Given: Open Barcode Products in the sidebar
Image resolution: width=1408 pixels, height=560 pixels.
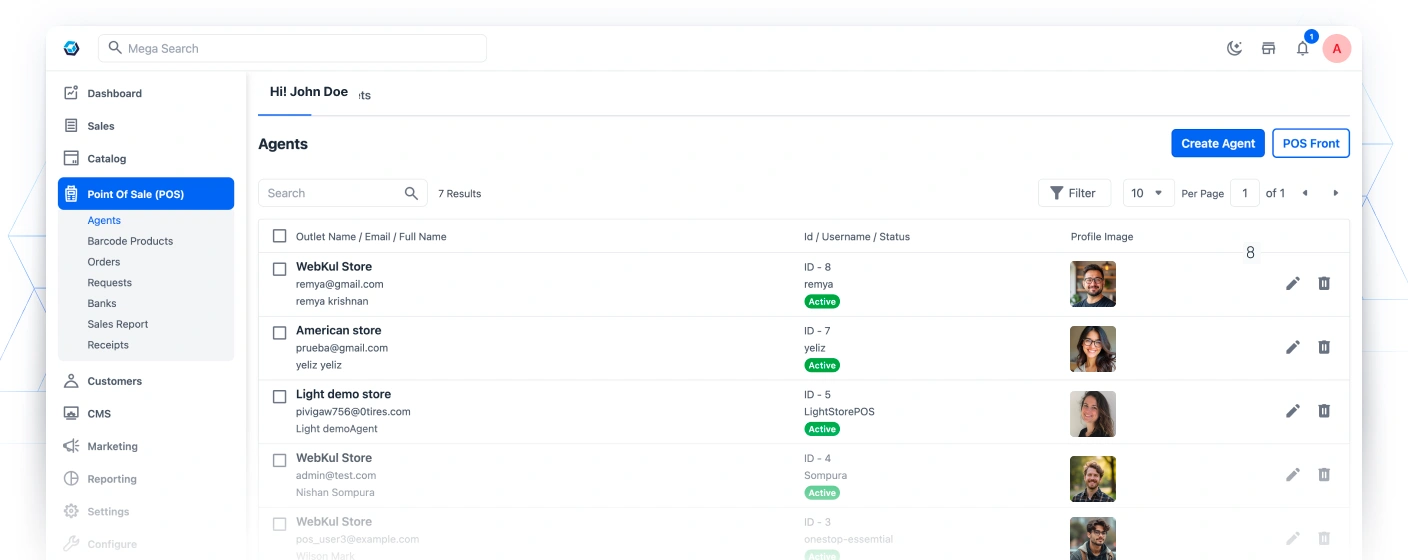Looking at the screenshot, I should pos(130,241).
